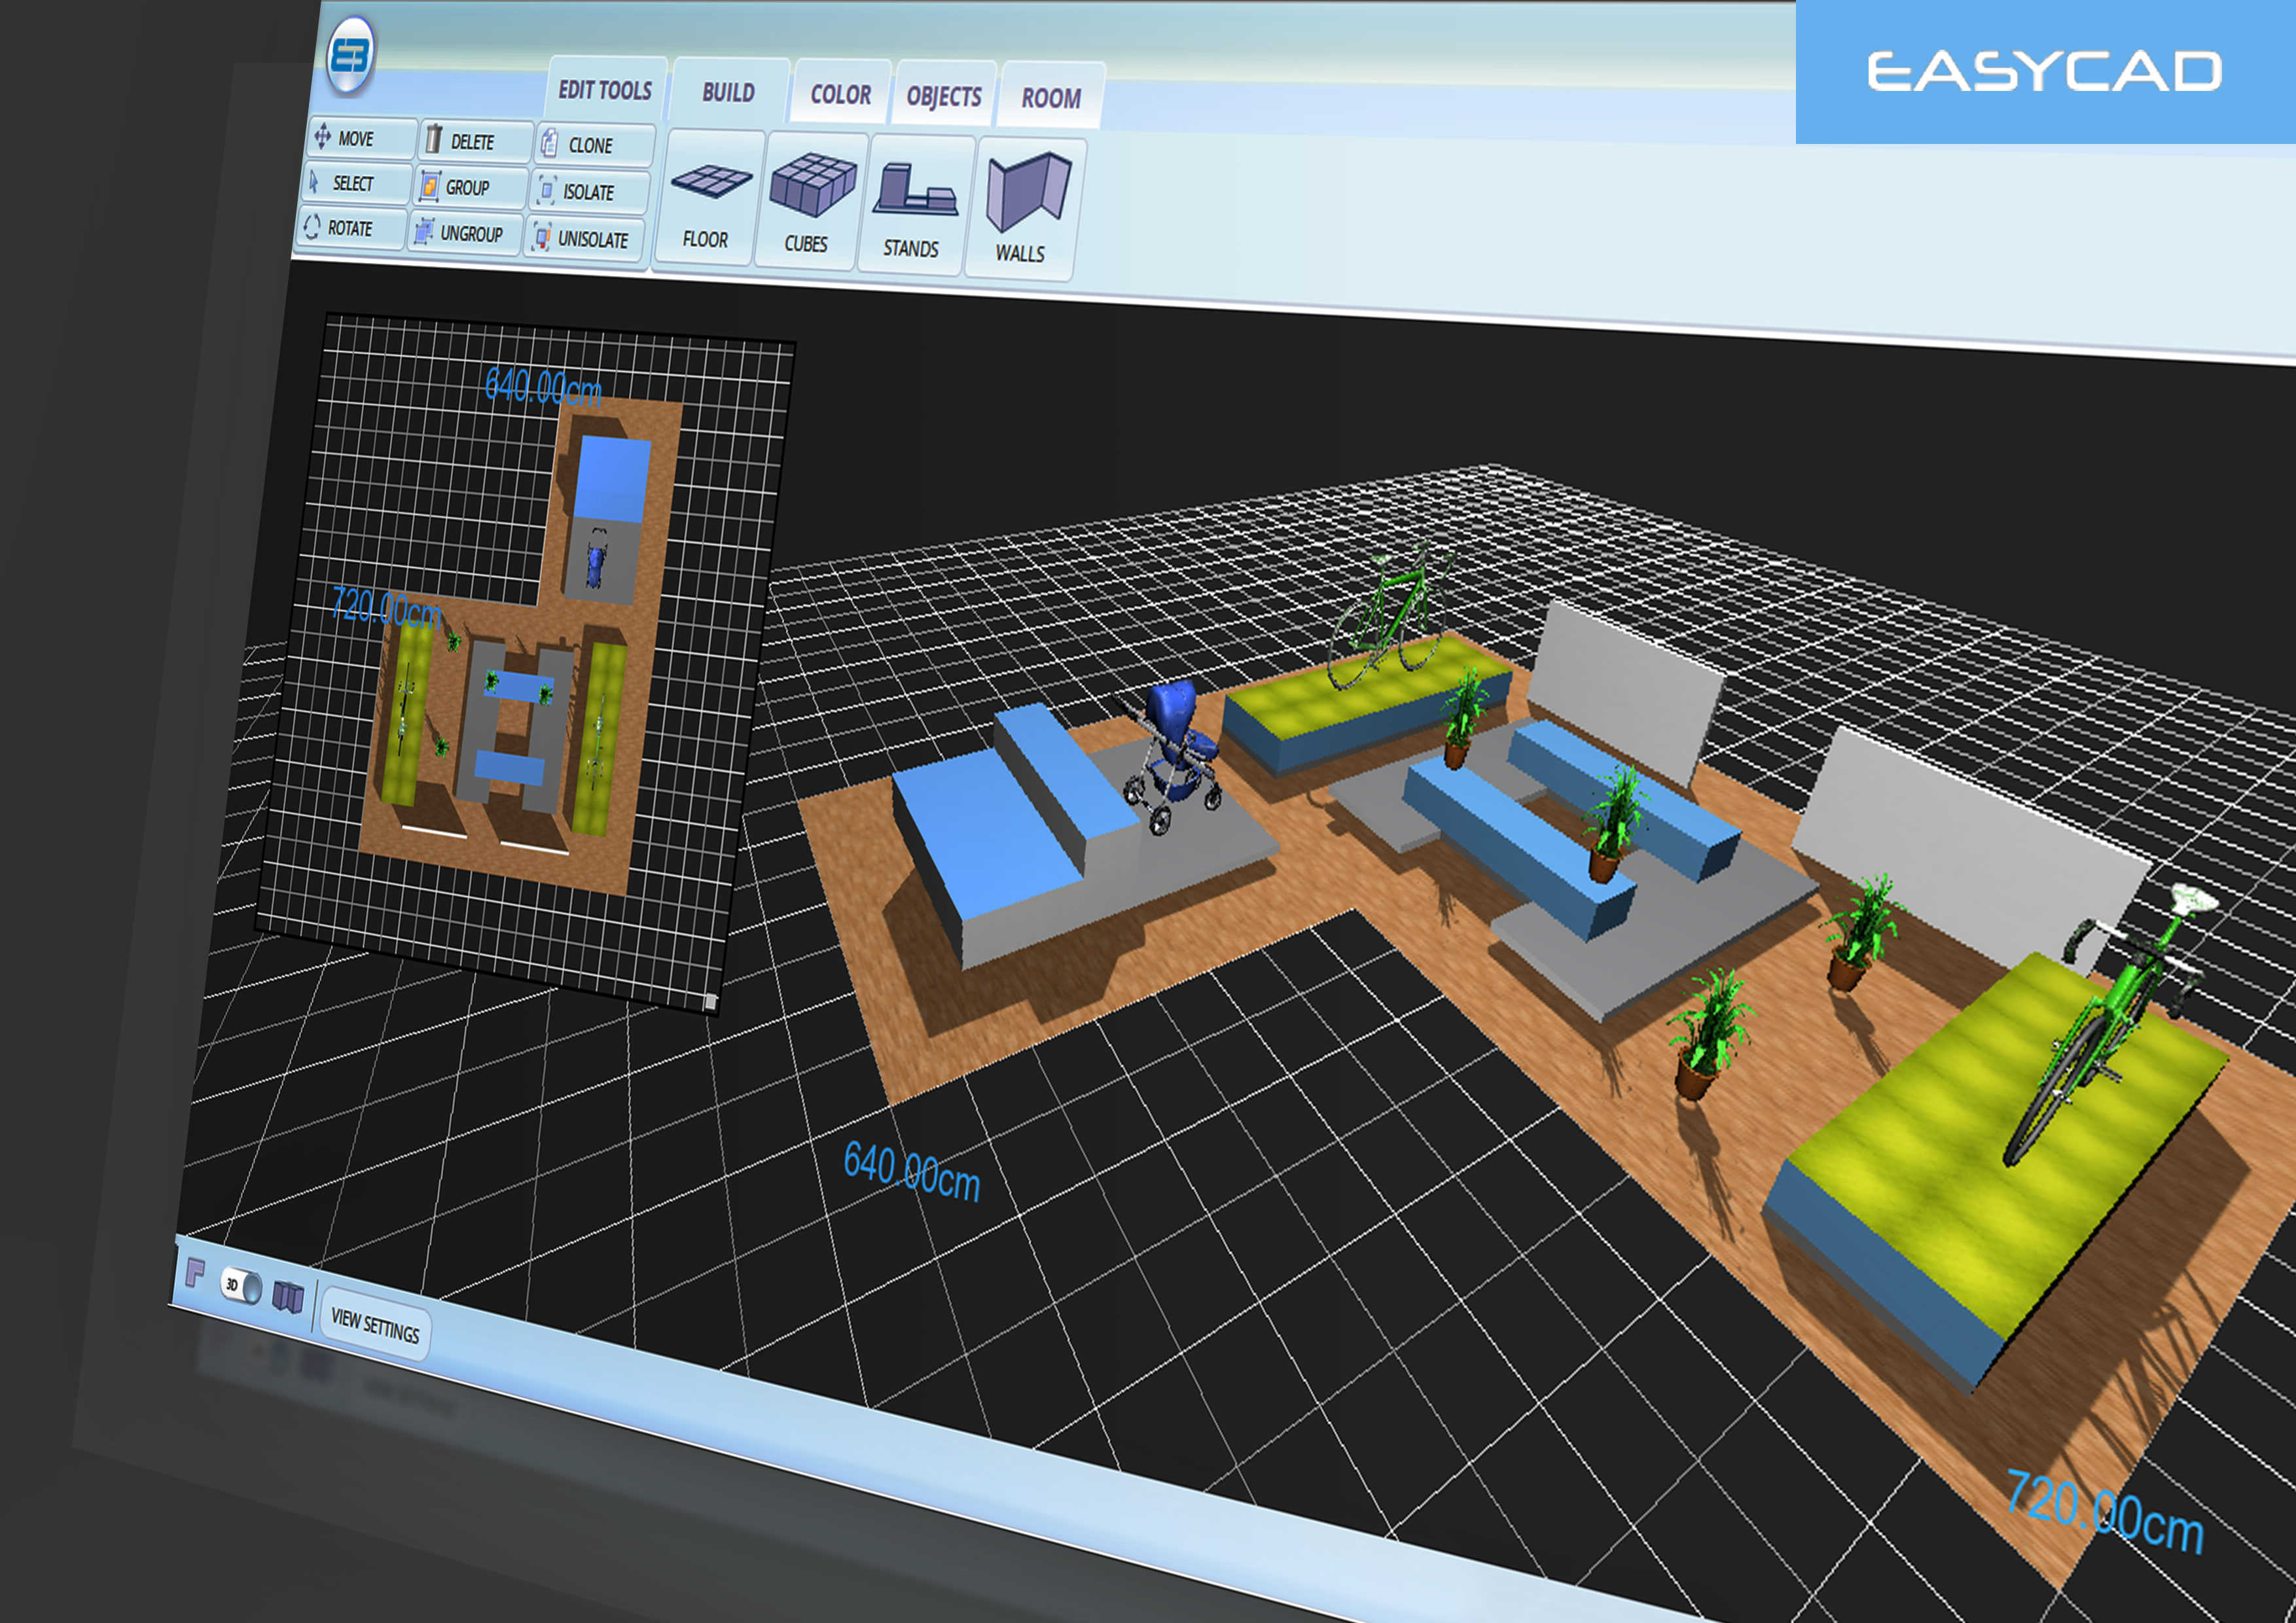Click the Delete tool with trash can

click(474, 141)
